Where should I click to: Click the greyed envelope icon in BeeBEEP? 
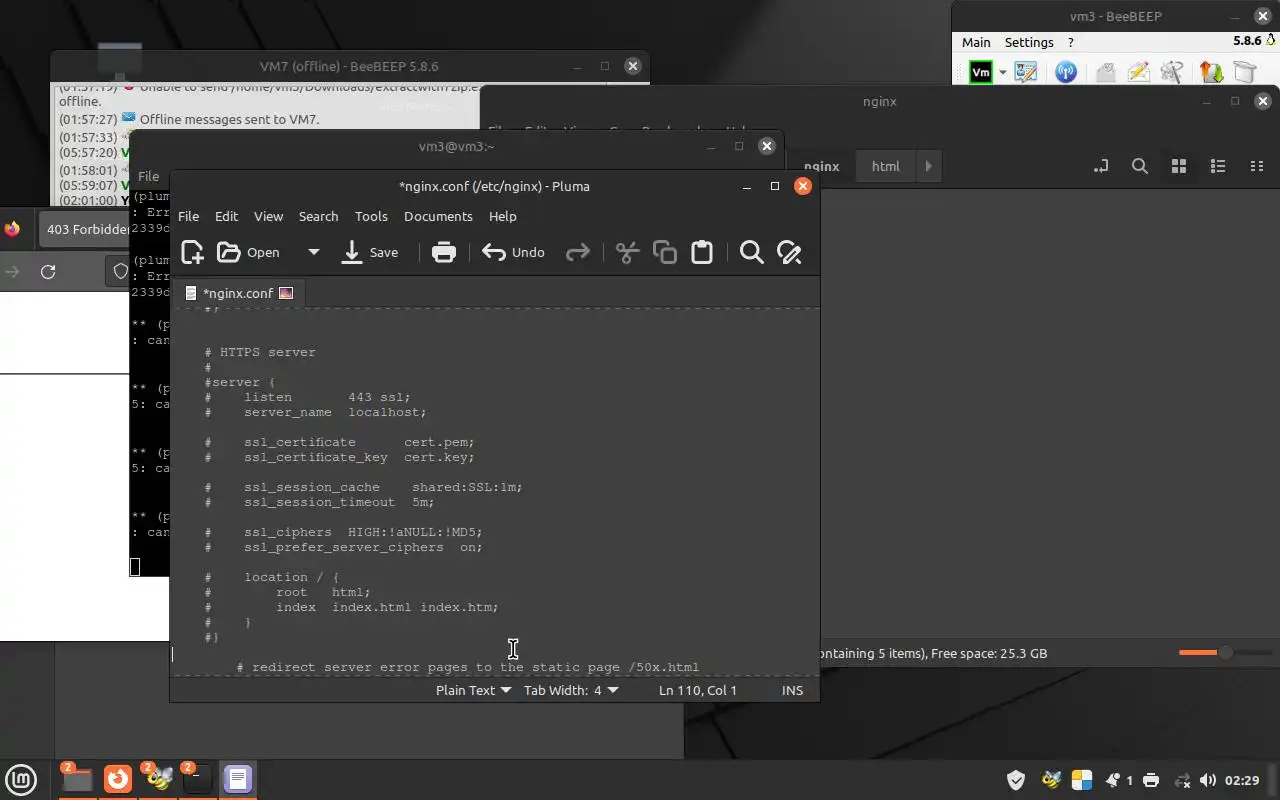click(1105, 72)
